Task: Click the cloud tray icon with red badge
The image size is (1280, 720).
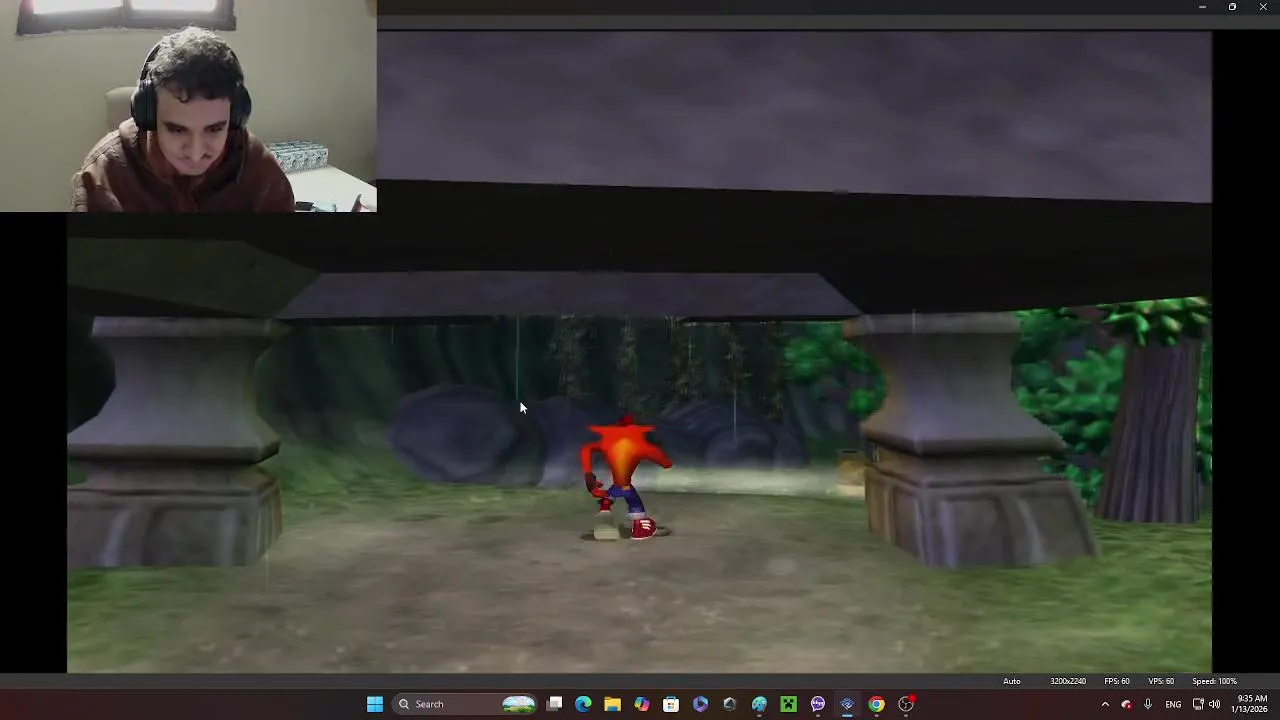Action: click(x=1126, y=704)
